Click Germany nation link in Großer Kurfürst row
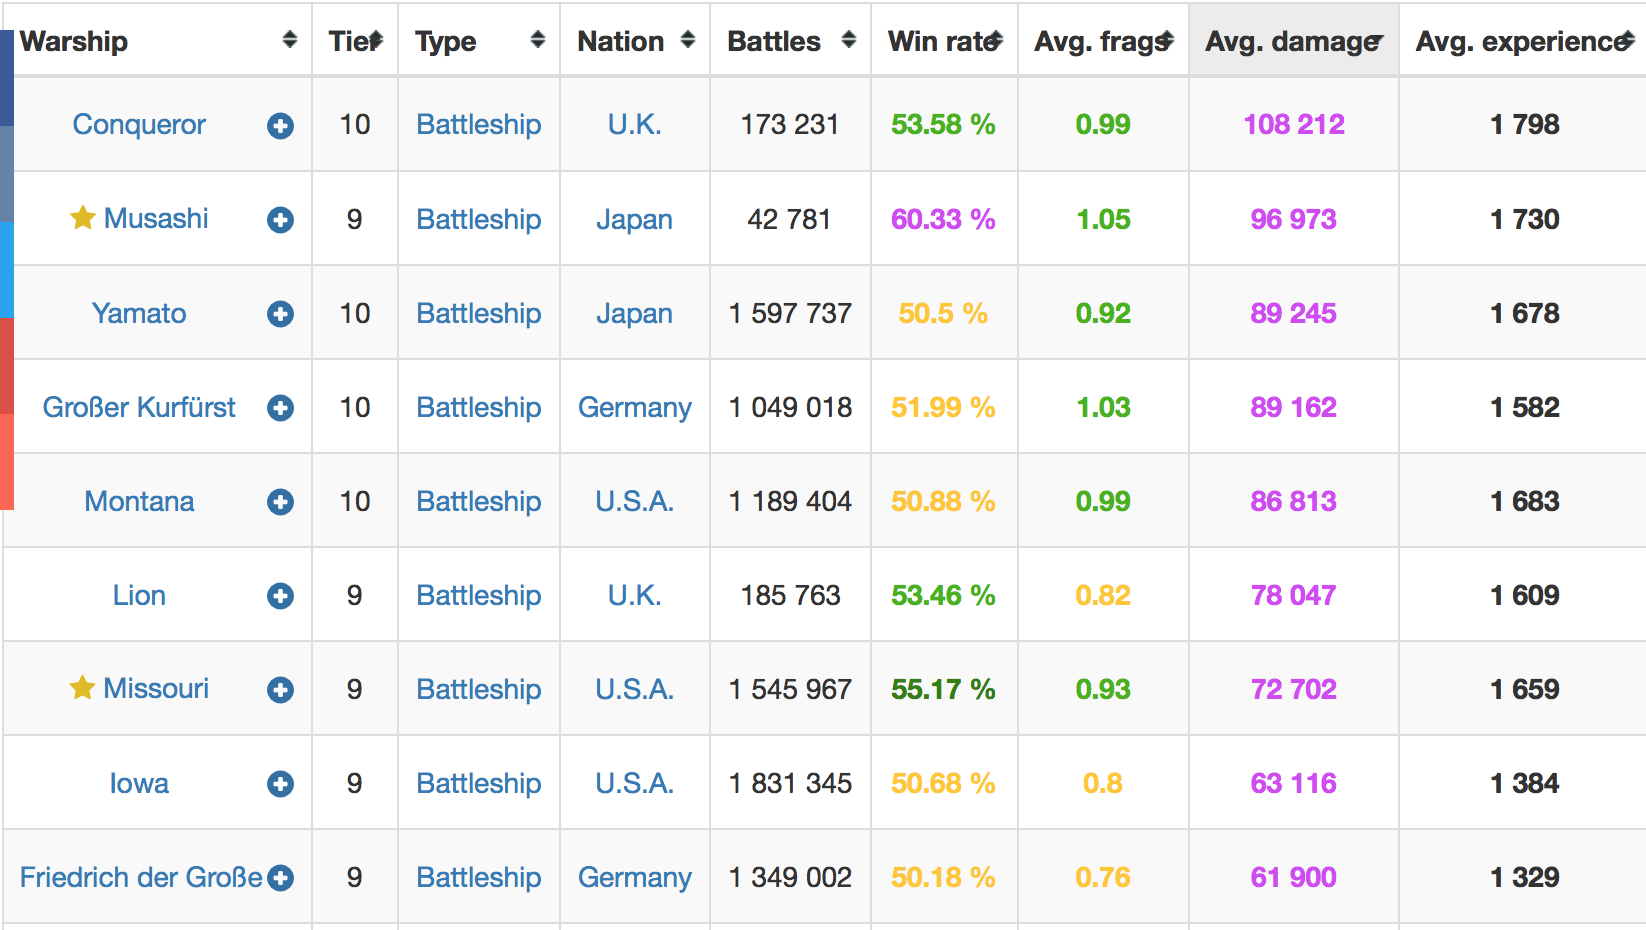Viewport: 1646px width, 930px height. click(x=634, y=408)
